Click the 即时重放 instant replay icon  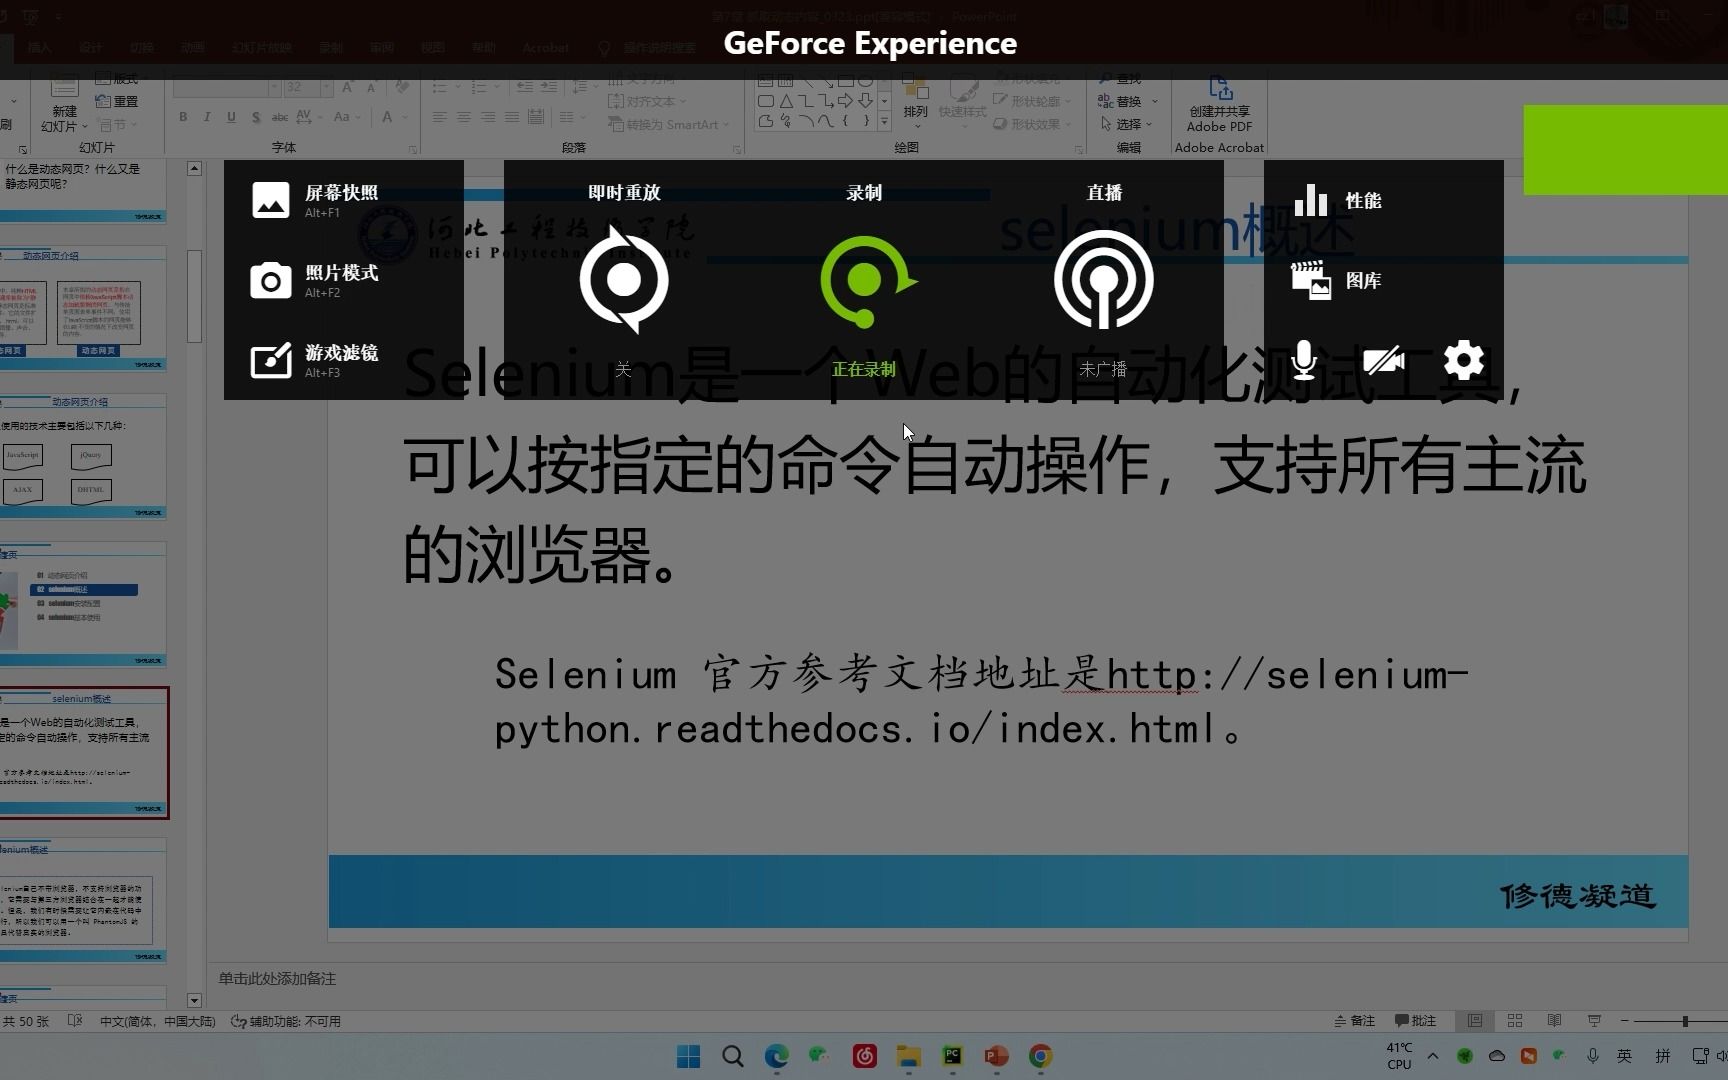(624, 280)
